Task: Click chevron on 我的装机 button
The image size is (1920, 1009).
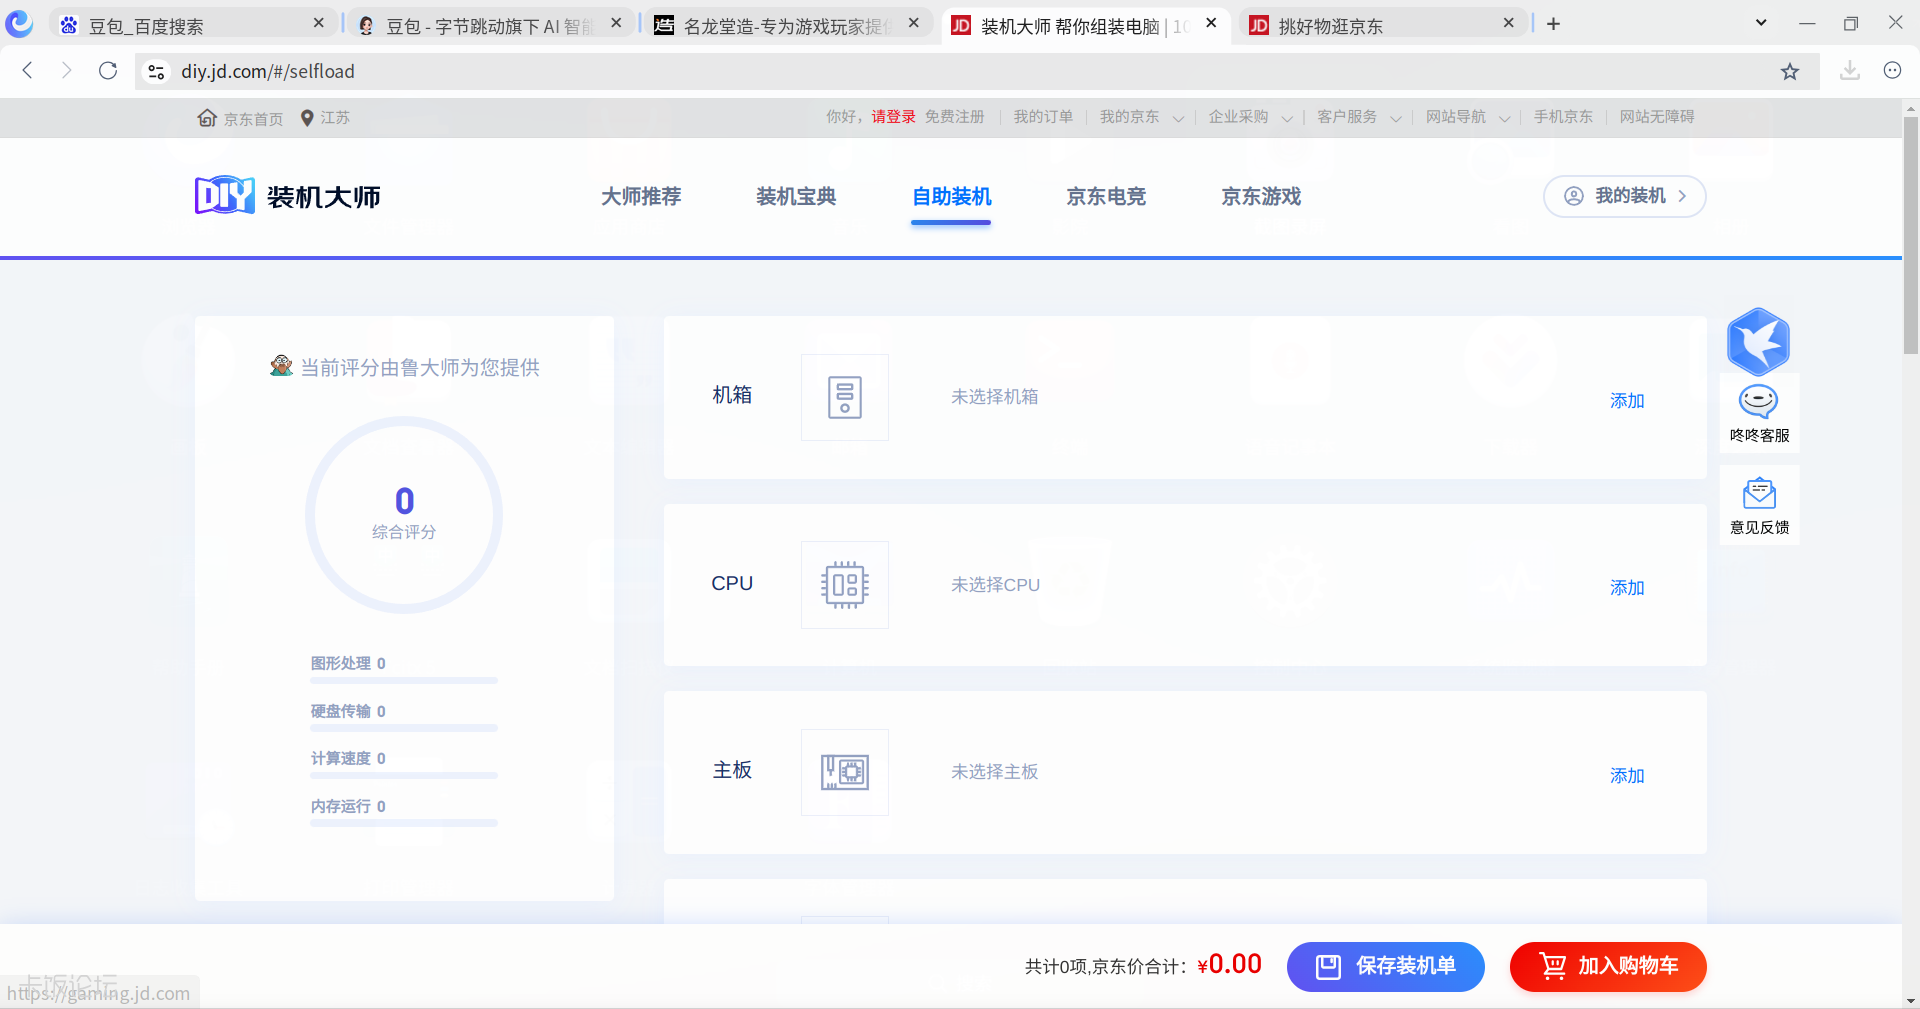Action: [x=1682, y=196]
